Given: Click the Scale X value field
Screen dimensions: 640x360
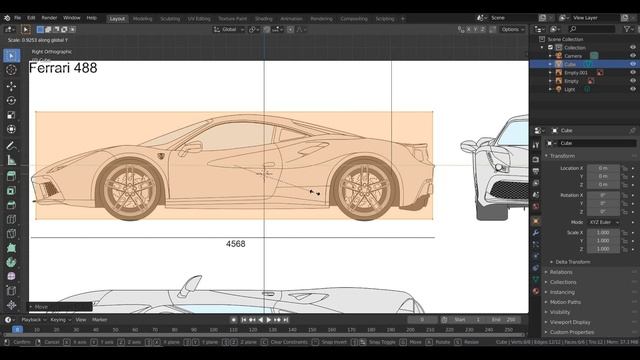Looking at the screenshot, I should (x=603, y=233).
